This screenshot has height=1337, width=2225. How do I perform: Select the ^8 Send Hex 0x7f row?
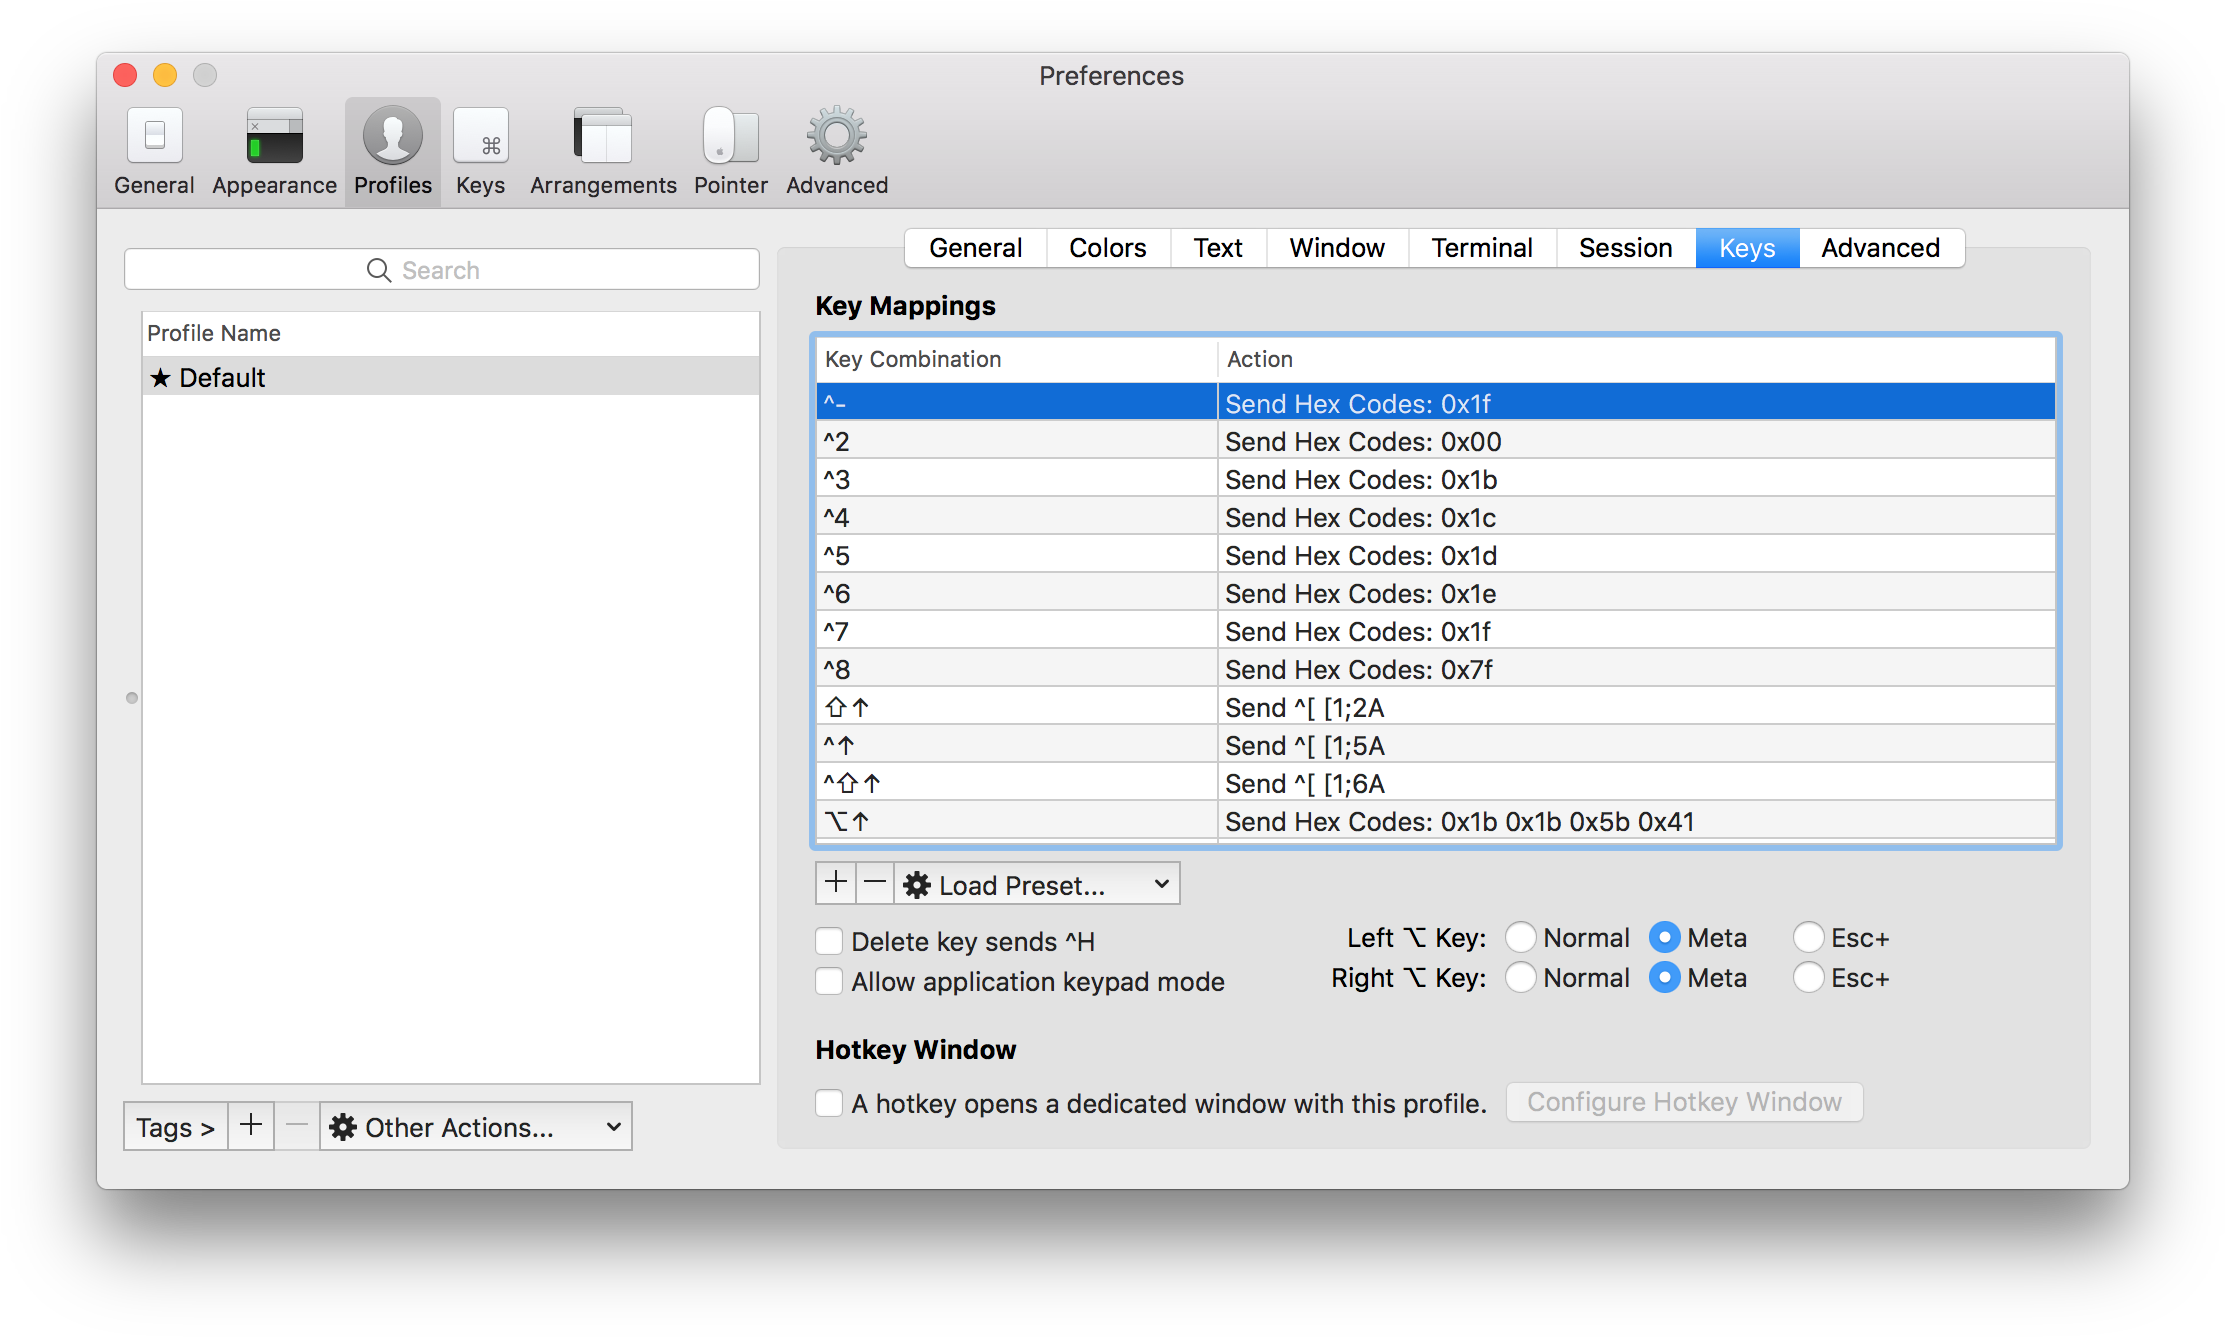point(1436,669)
